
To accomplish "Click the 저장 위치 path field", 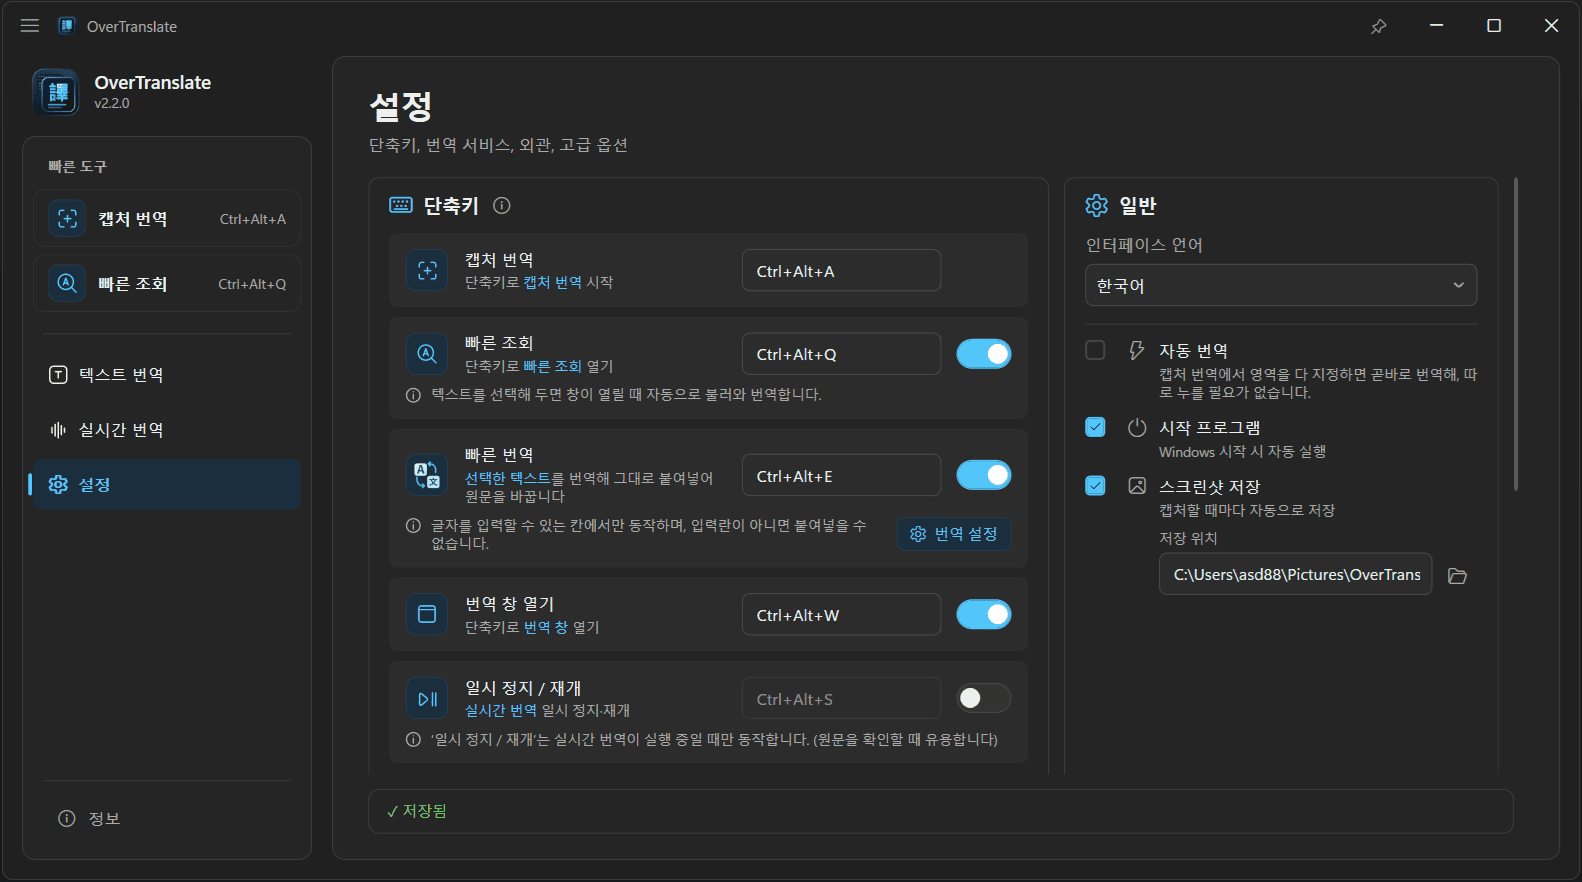I will click(1296, 575).
